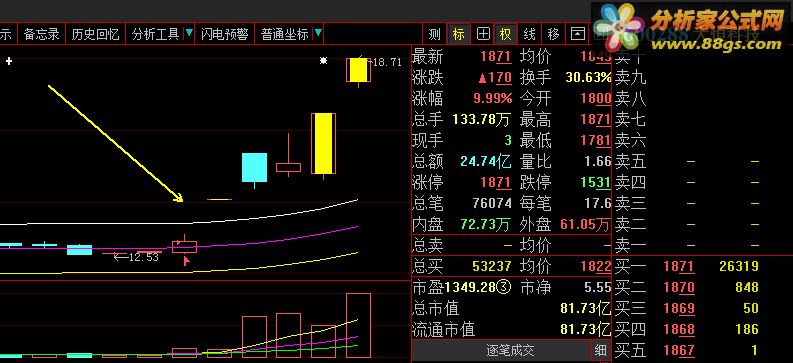
Task: Click the 闪电预警 button
Action: pyautogui.click(x=224, y=34)
